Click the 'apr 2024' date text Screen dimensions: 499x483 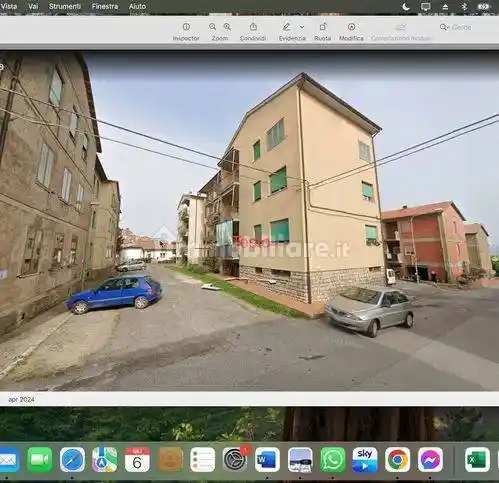click(x=21, y=399)
